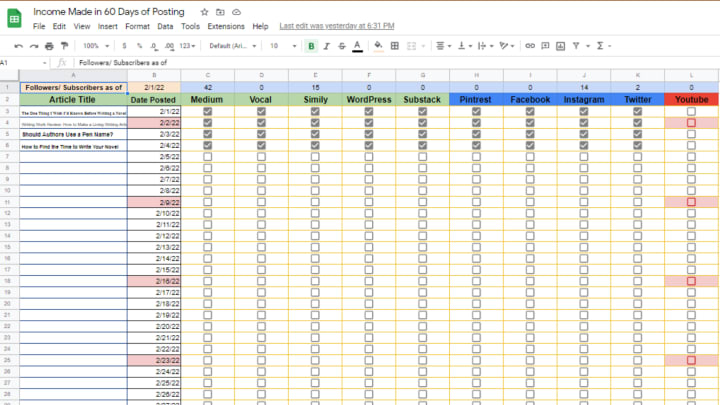Check the Medium box for 2/5/22
This screenshot has width=720, height=405.
coord(208,157)
